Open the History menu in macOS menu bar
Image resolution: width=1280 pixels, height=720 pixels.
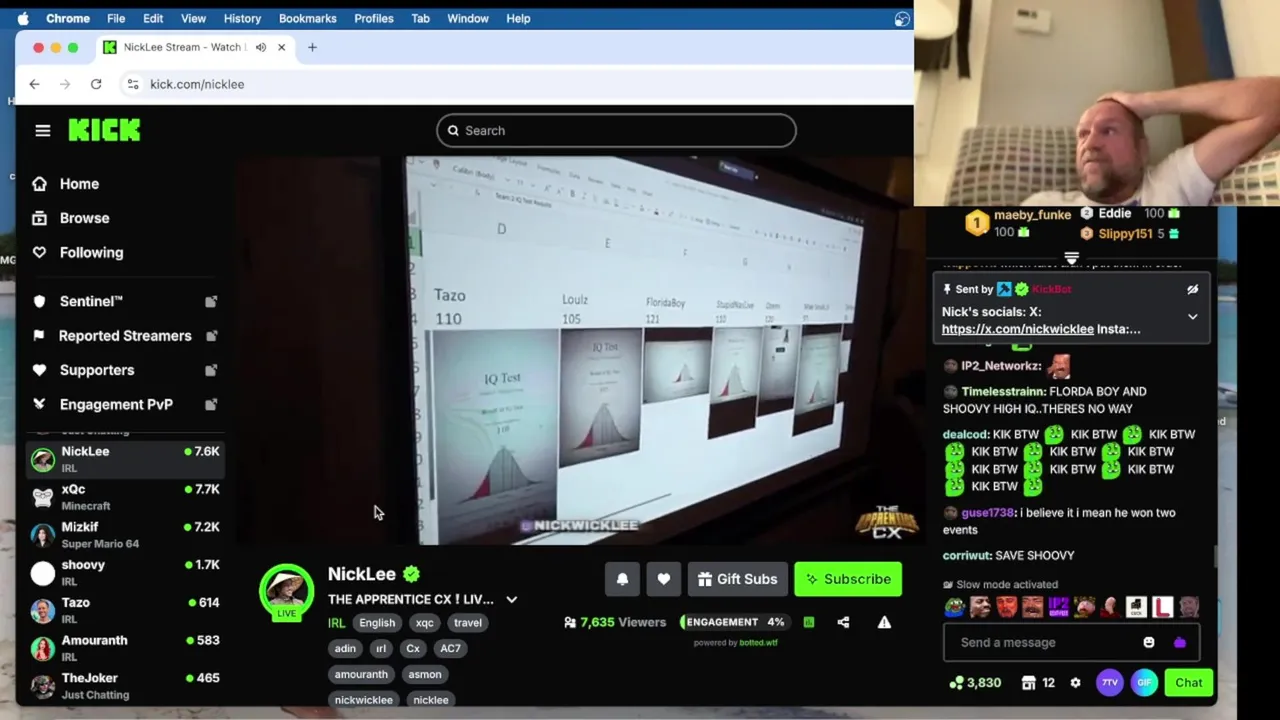pos(242,18)
